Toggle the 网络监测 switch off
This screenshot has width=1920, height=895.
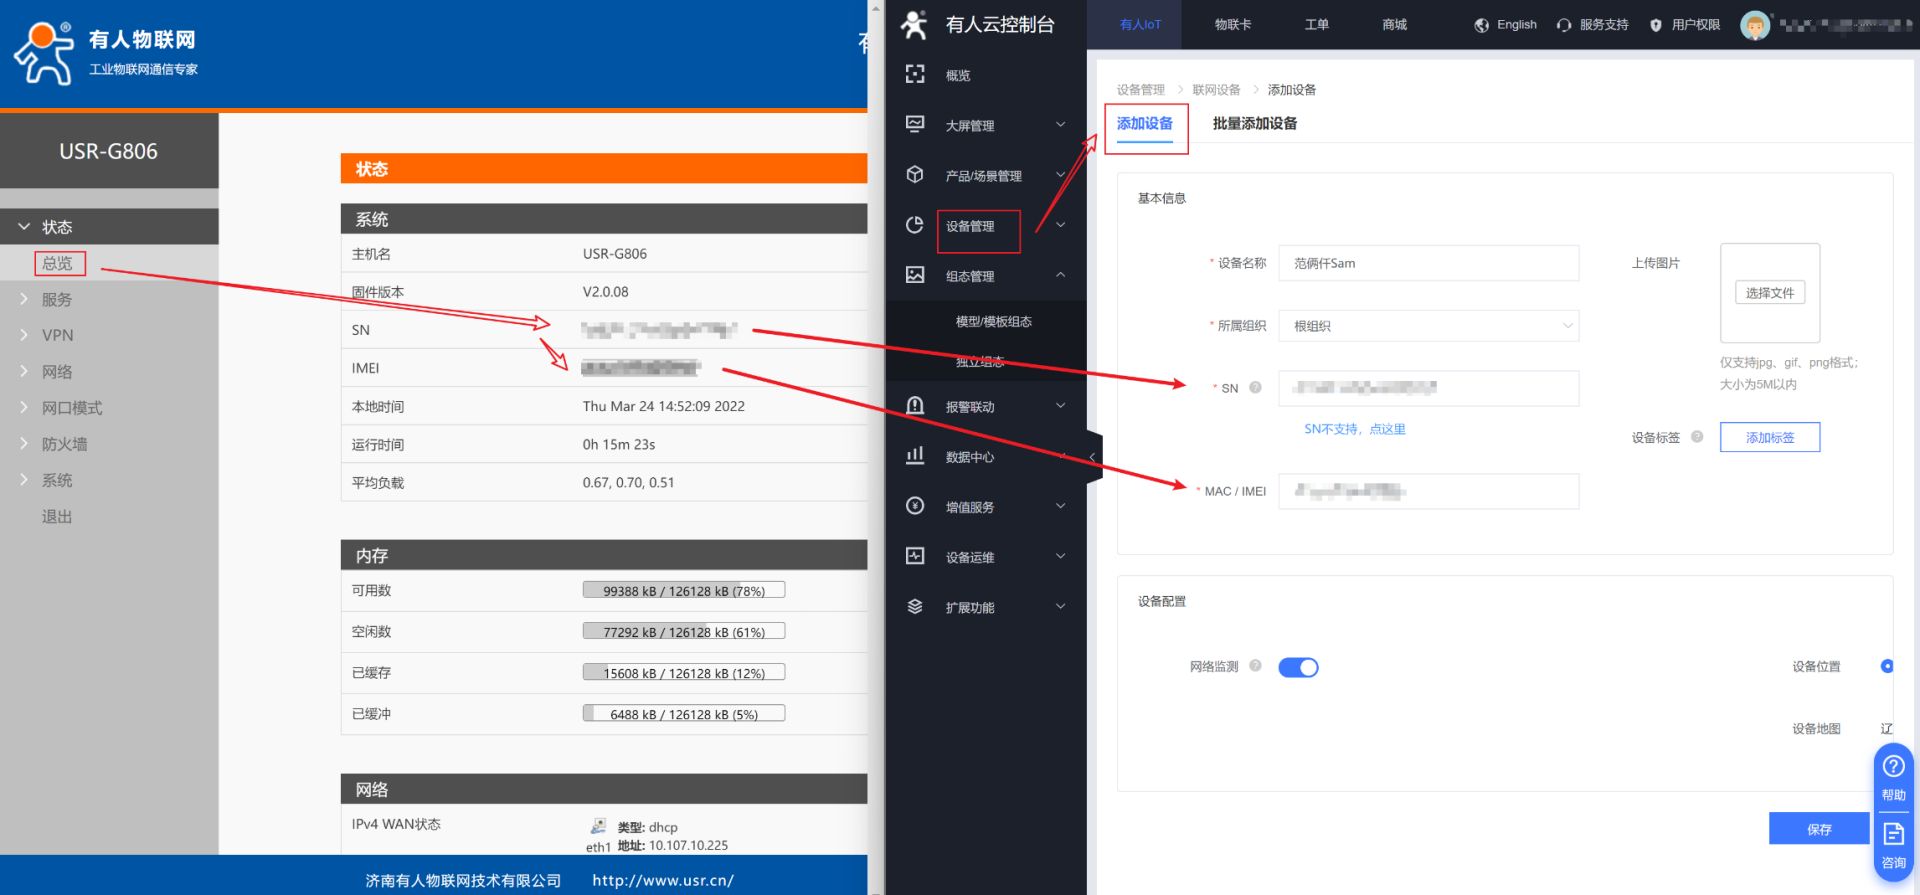tap(1298, 667)
